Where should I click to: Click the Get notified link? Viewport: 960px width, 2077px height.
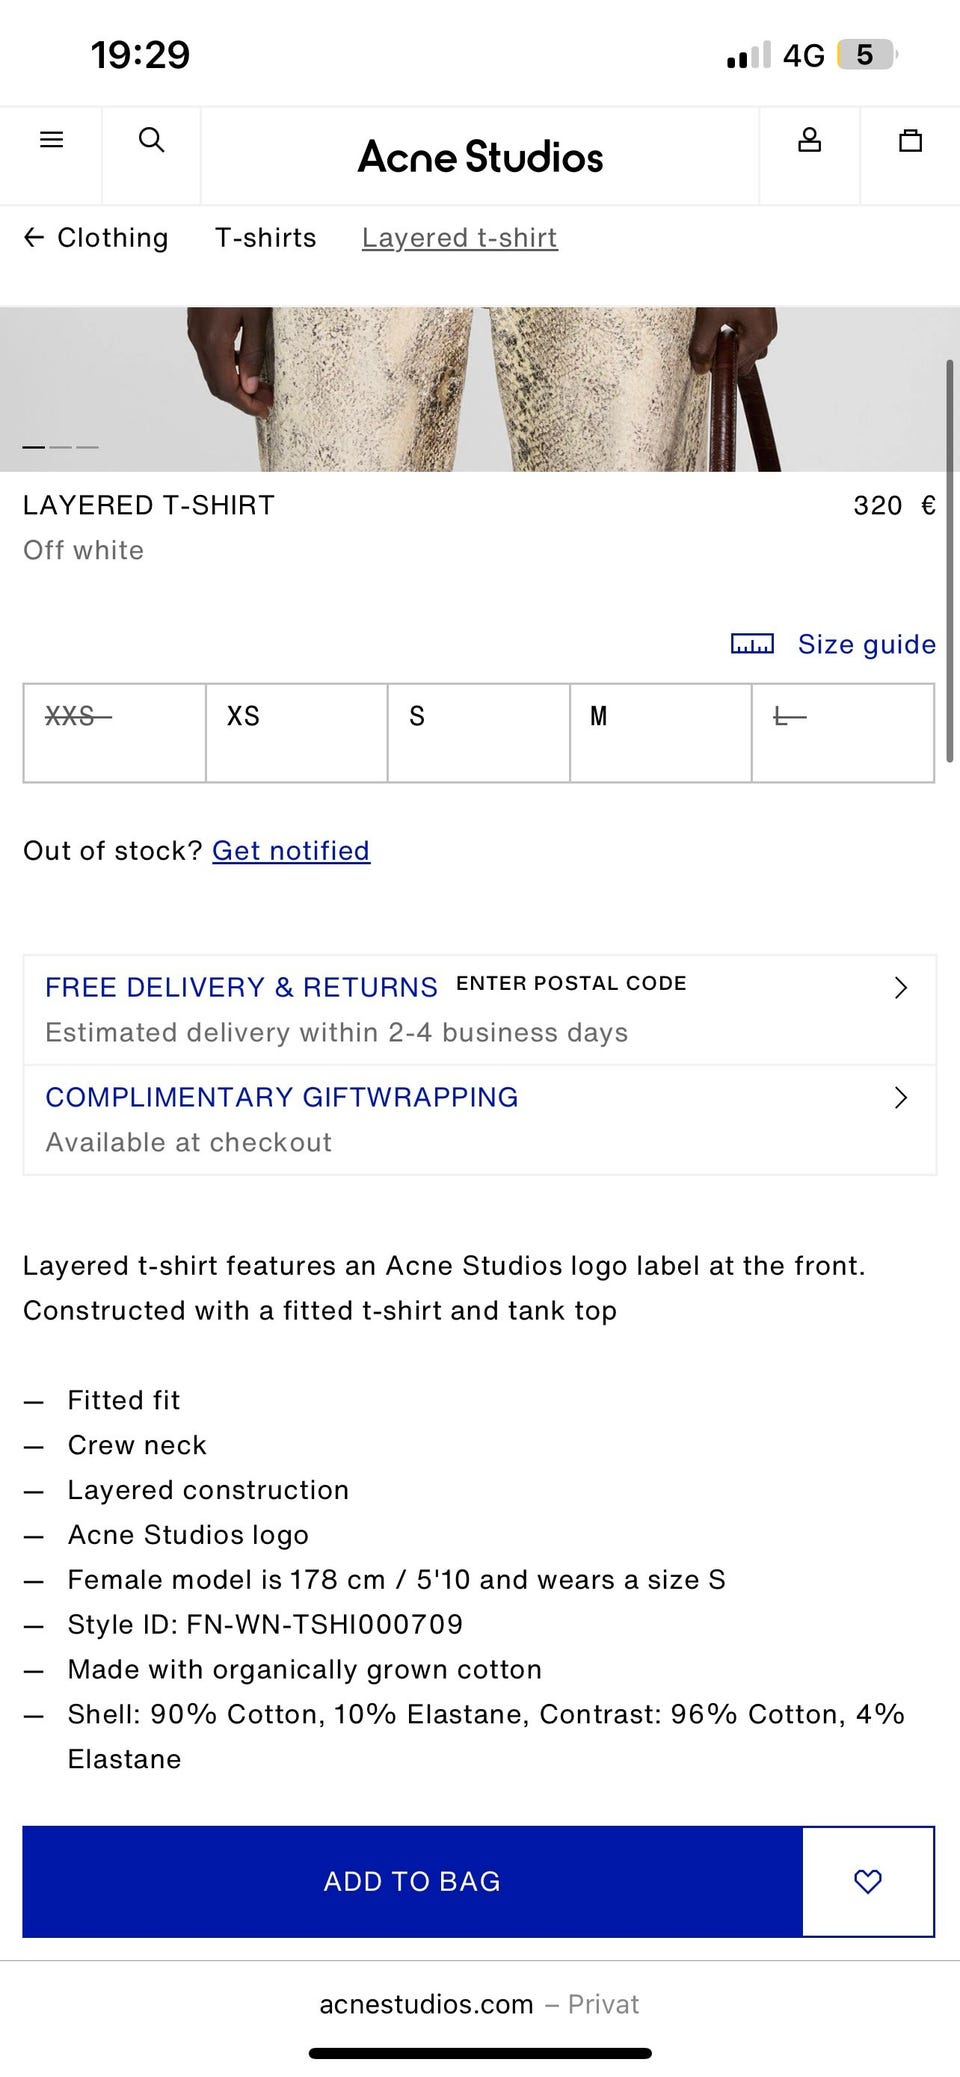[x=291, y=851]
